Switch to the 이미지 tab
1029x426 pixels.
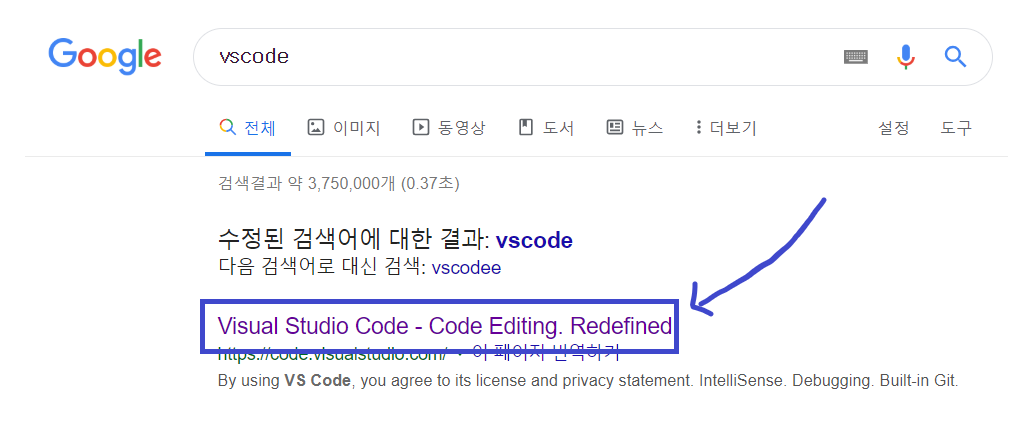click(x=344, y=127)
